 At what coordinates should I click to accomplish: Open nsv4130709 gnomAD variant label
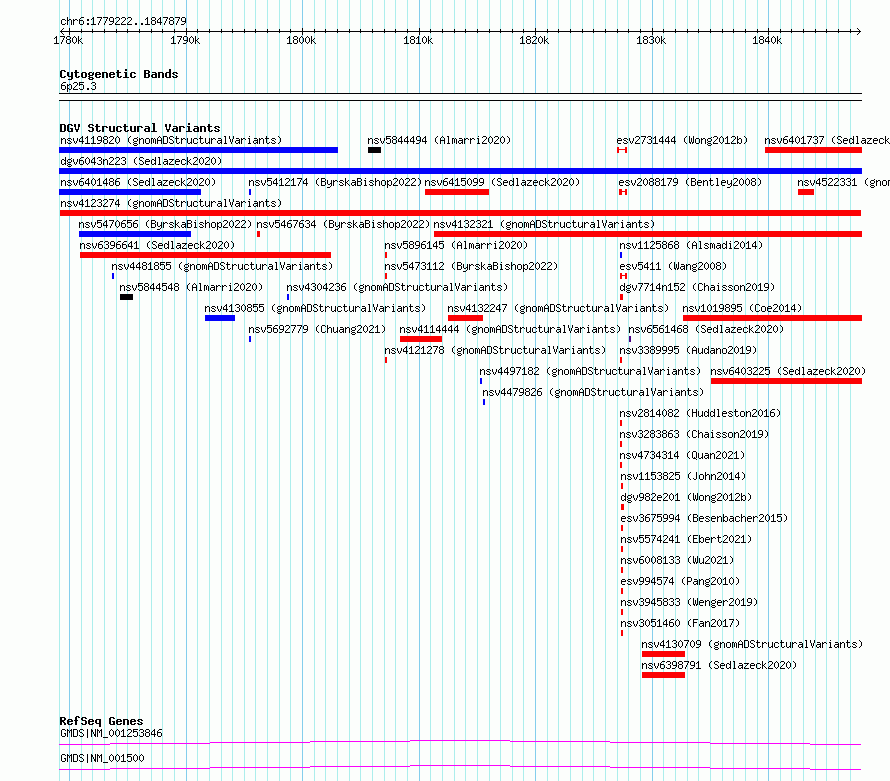[752, 644]
